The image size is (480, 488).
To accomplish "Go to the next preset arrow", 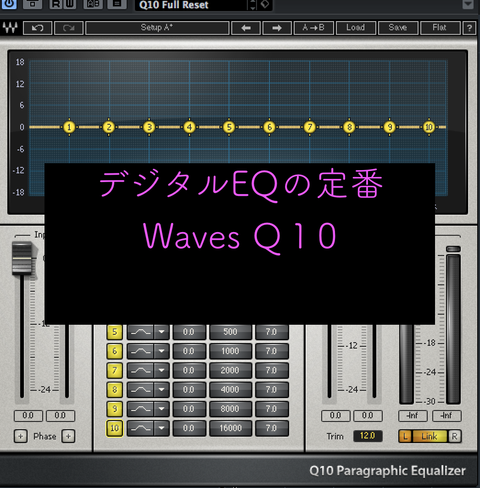I will pos(277,28).
